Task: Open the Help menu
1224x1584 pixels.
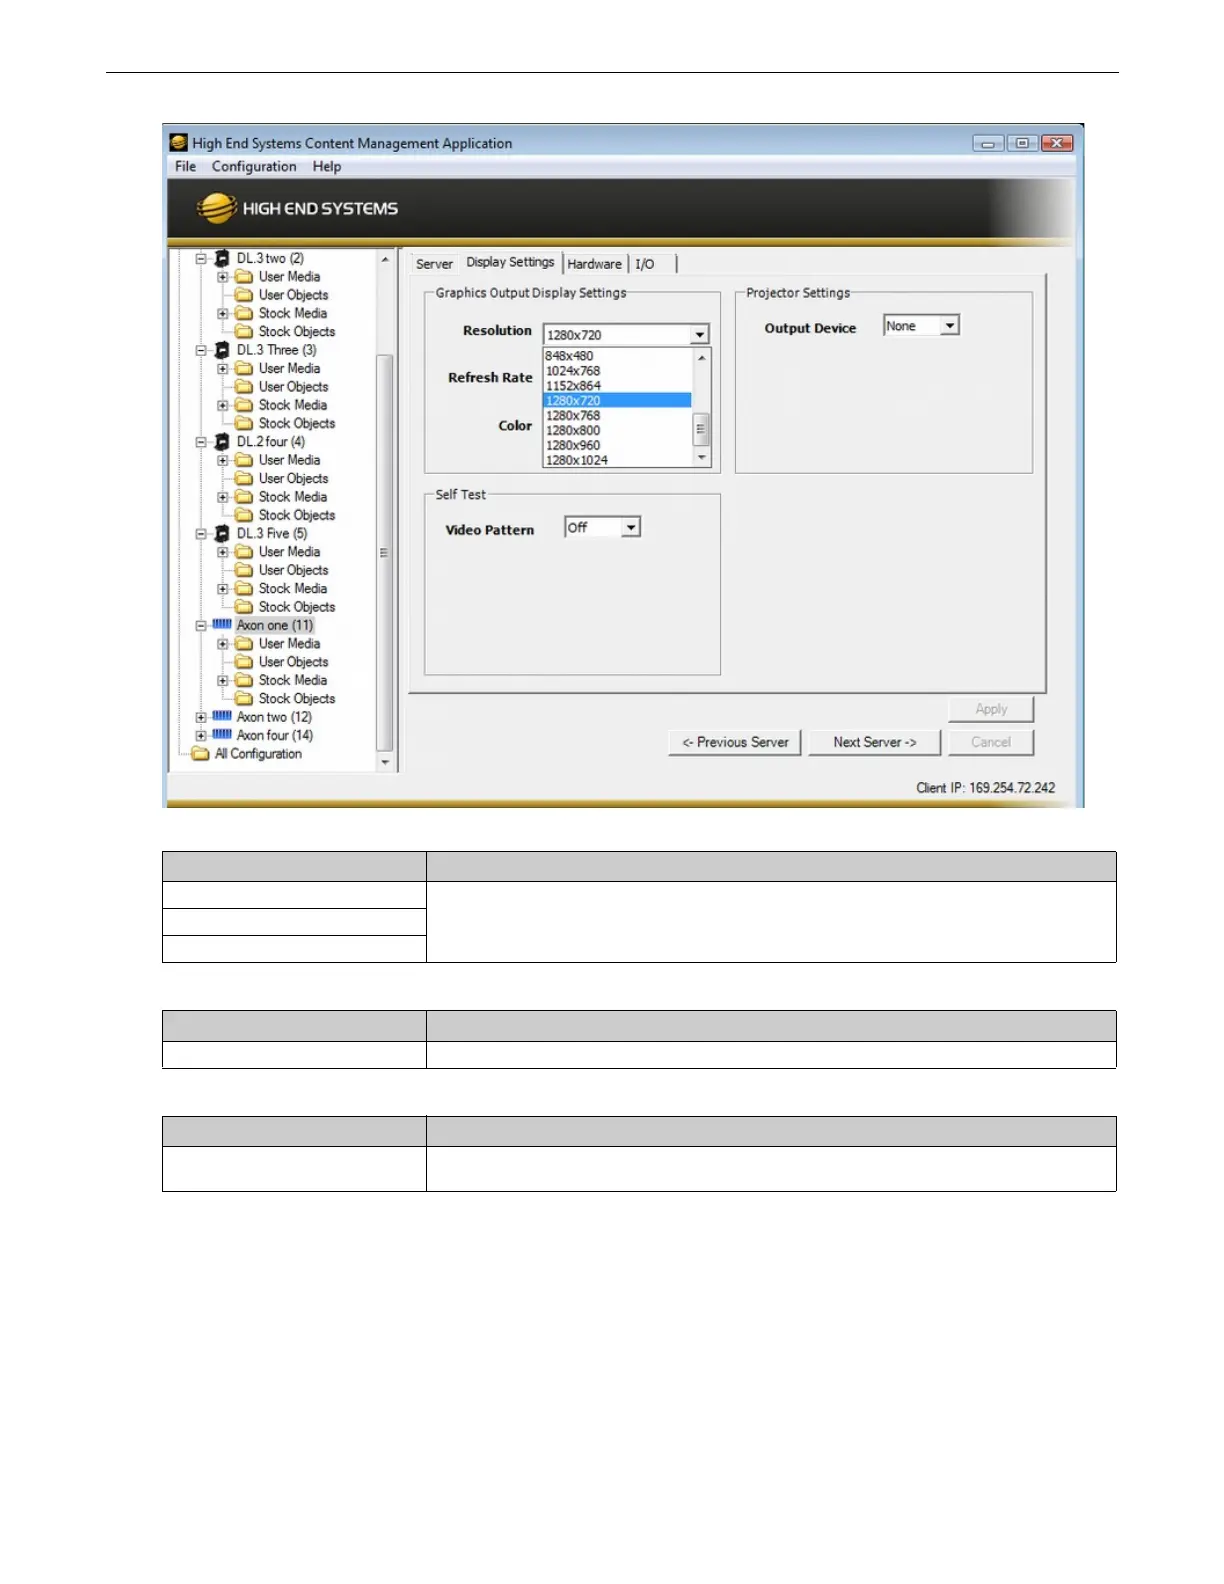Action: pos(327,166)
